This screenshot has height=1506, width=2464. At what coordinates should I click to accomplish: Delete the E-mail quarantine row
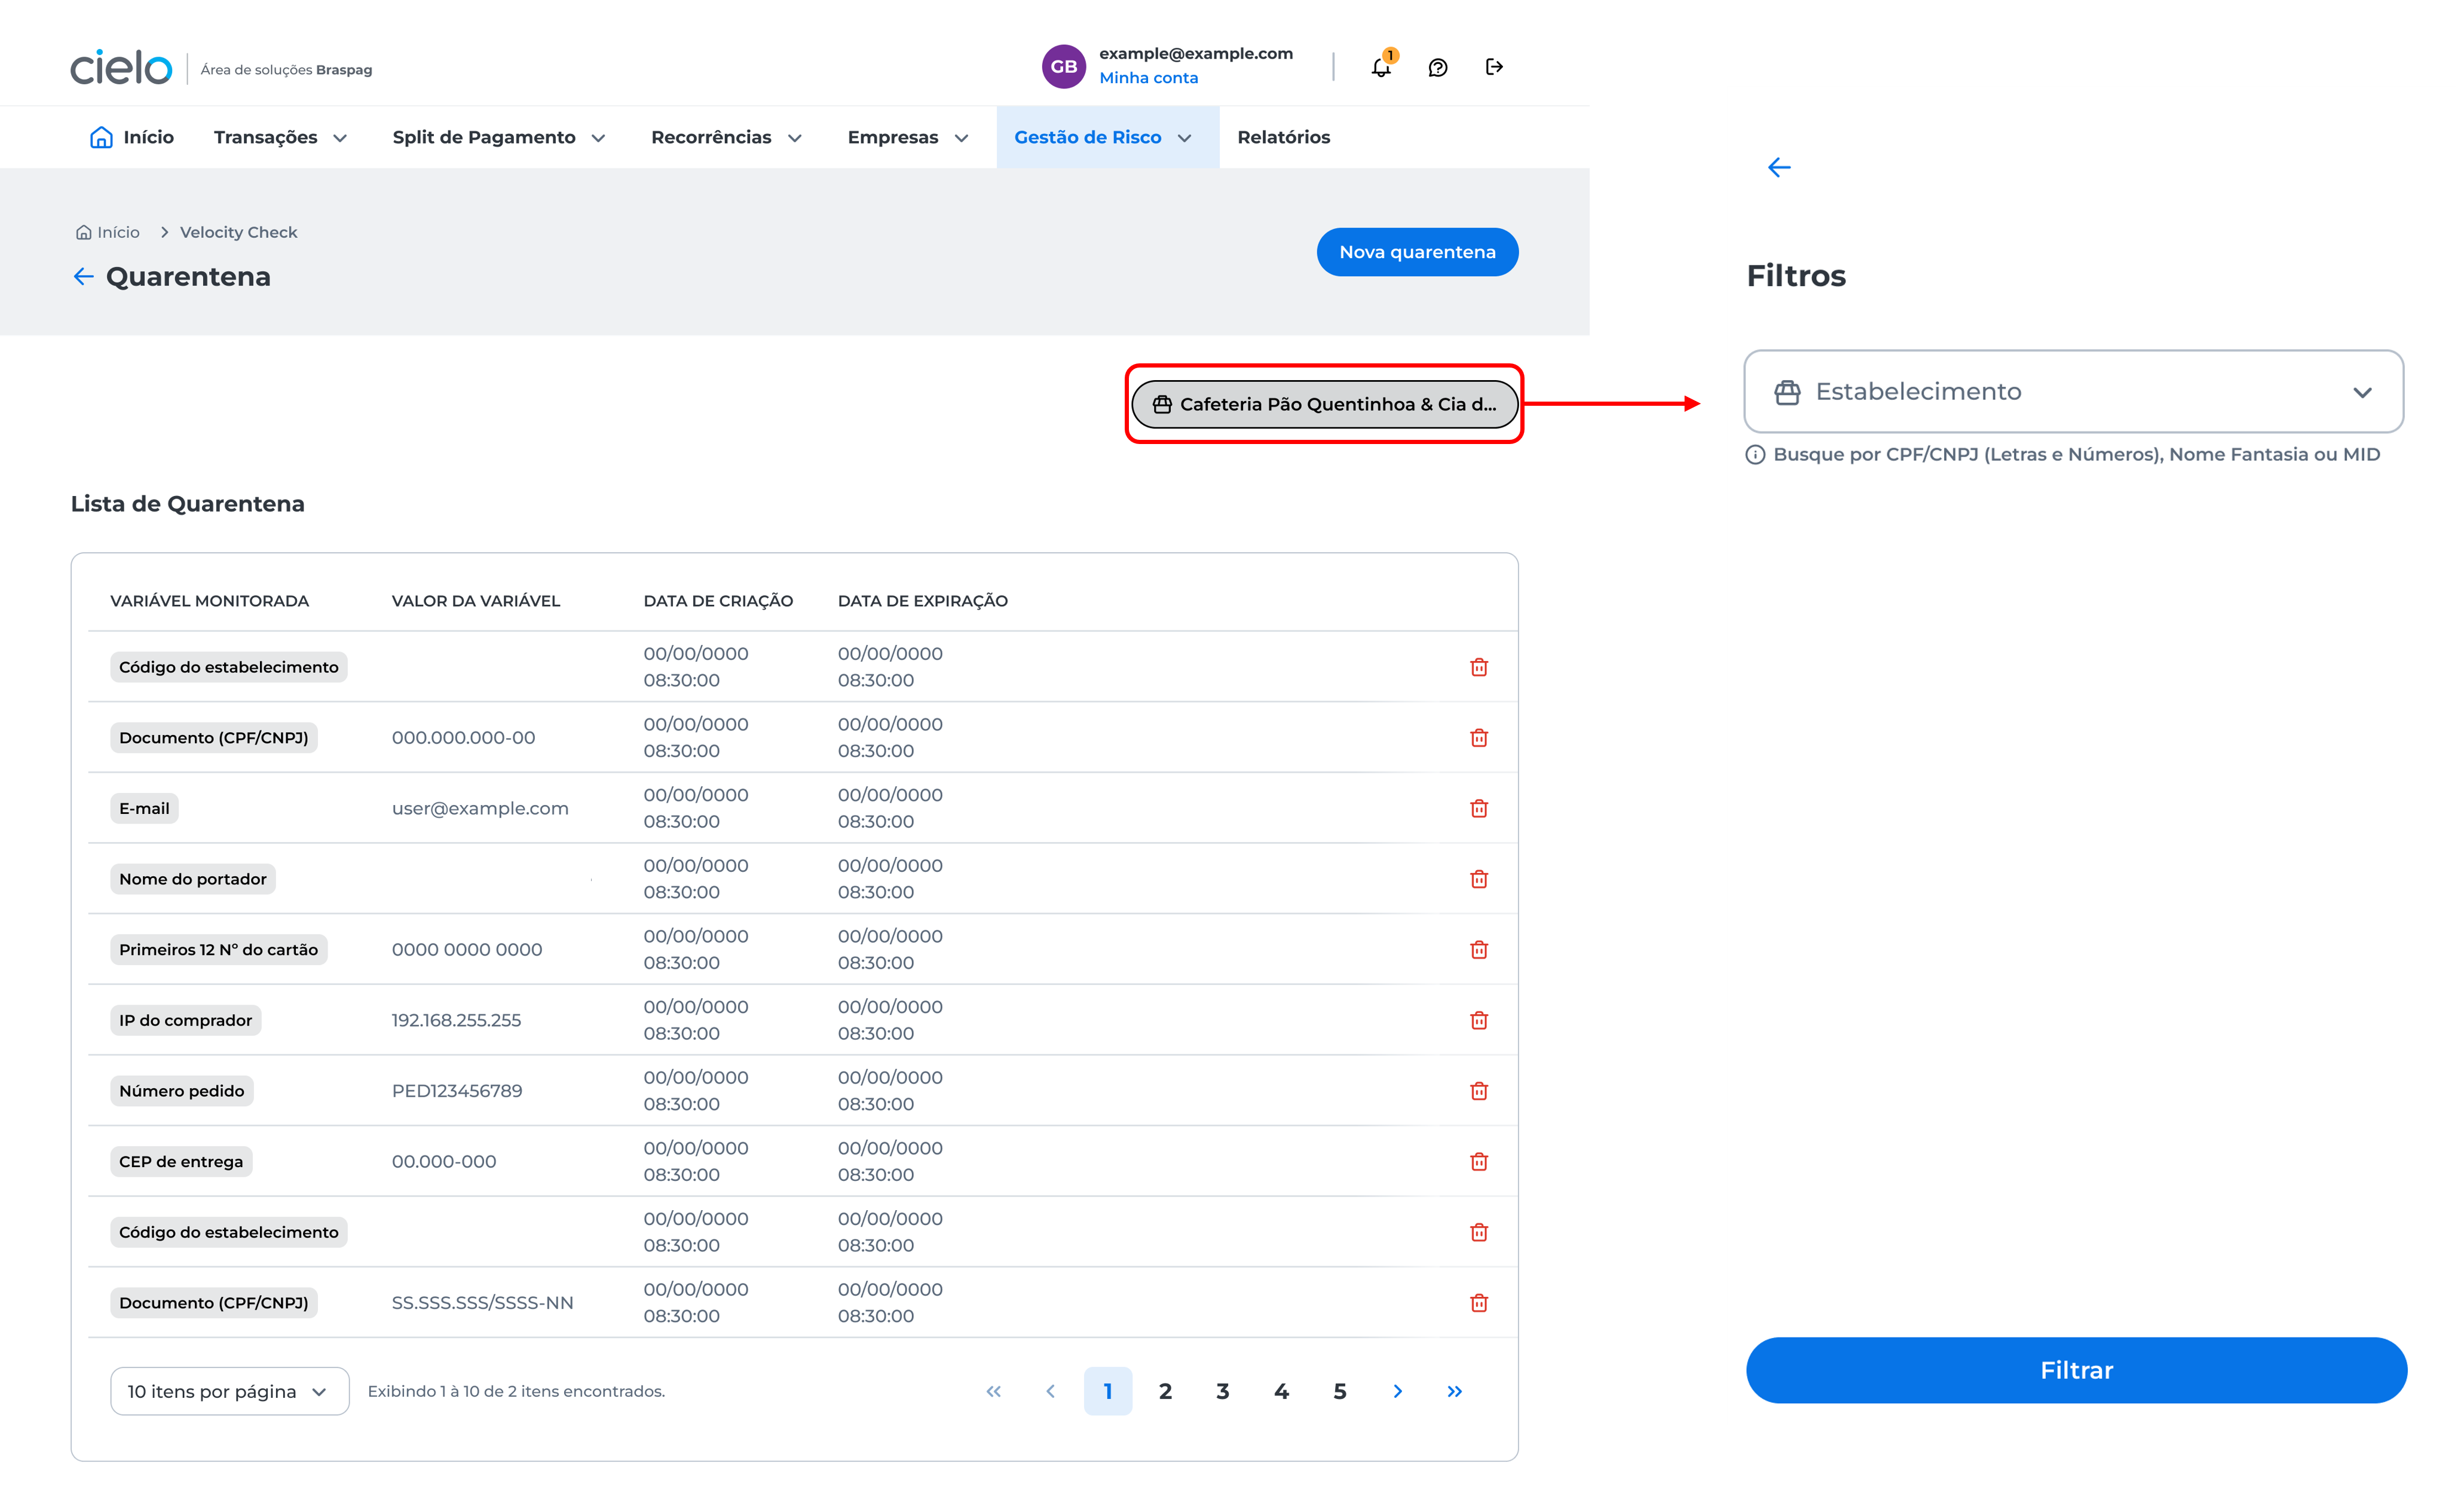(x=1479, y=808)
